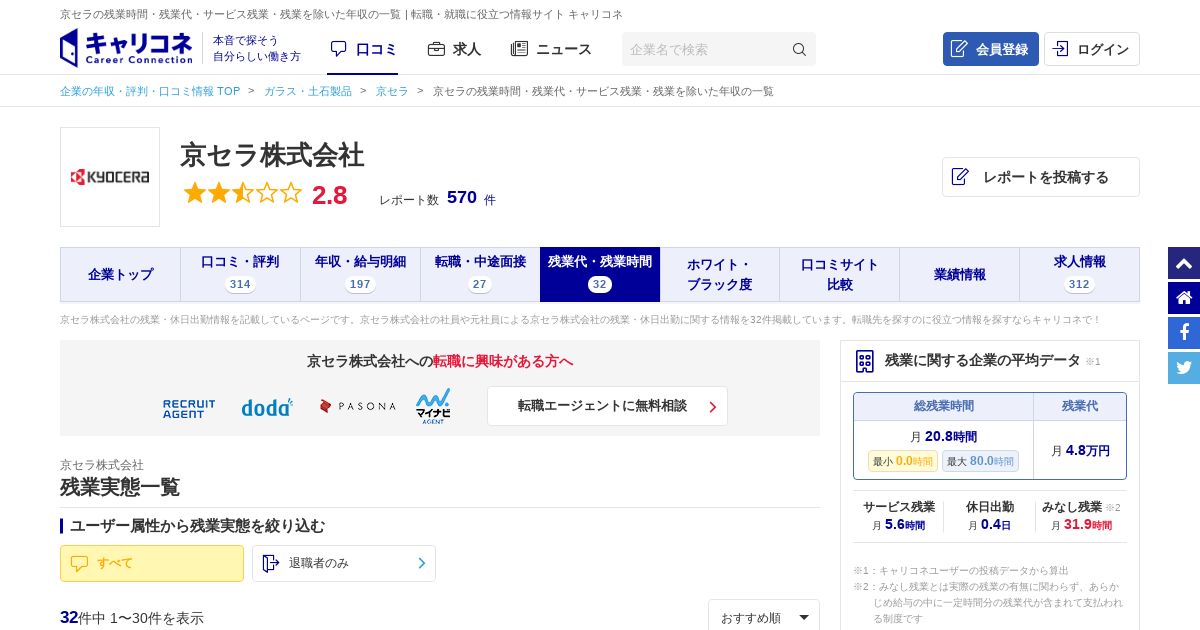
Task: Switch to 業績情報 tab
Action: coord(959,274)
